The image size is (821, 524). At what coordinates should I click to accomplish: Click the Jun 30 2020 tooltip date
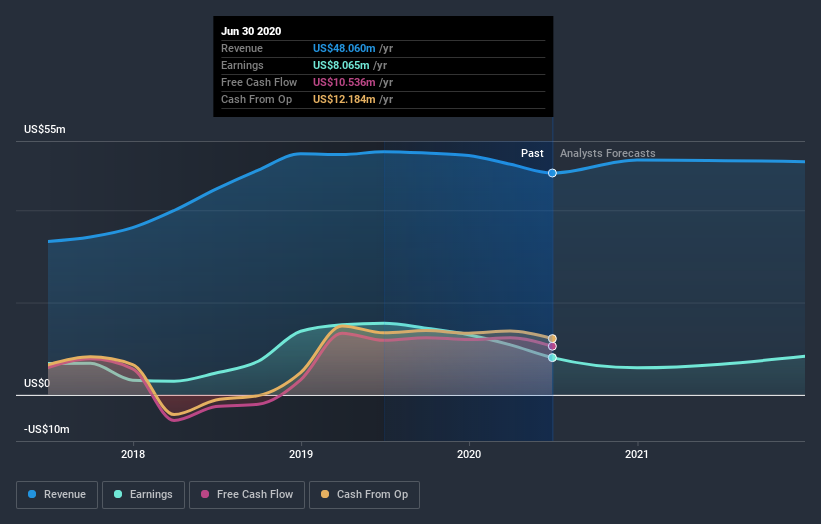251,31
